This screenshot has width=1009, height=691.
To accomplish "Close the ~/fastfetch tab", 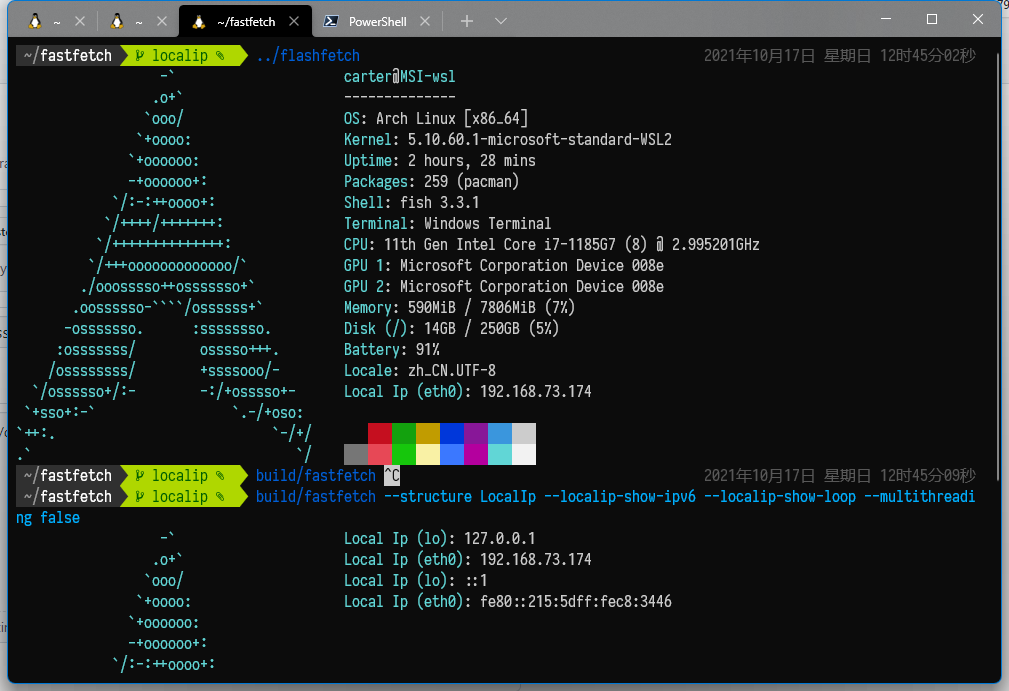I will (x=294, y=21).
